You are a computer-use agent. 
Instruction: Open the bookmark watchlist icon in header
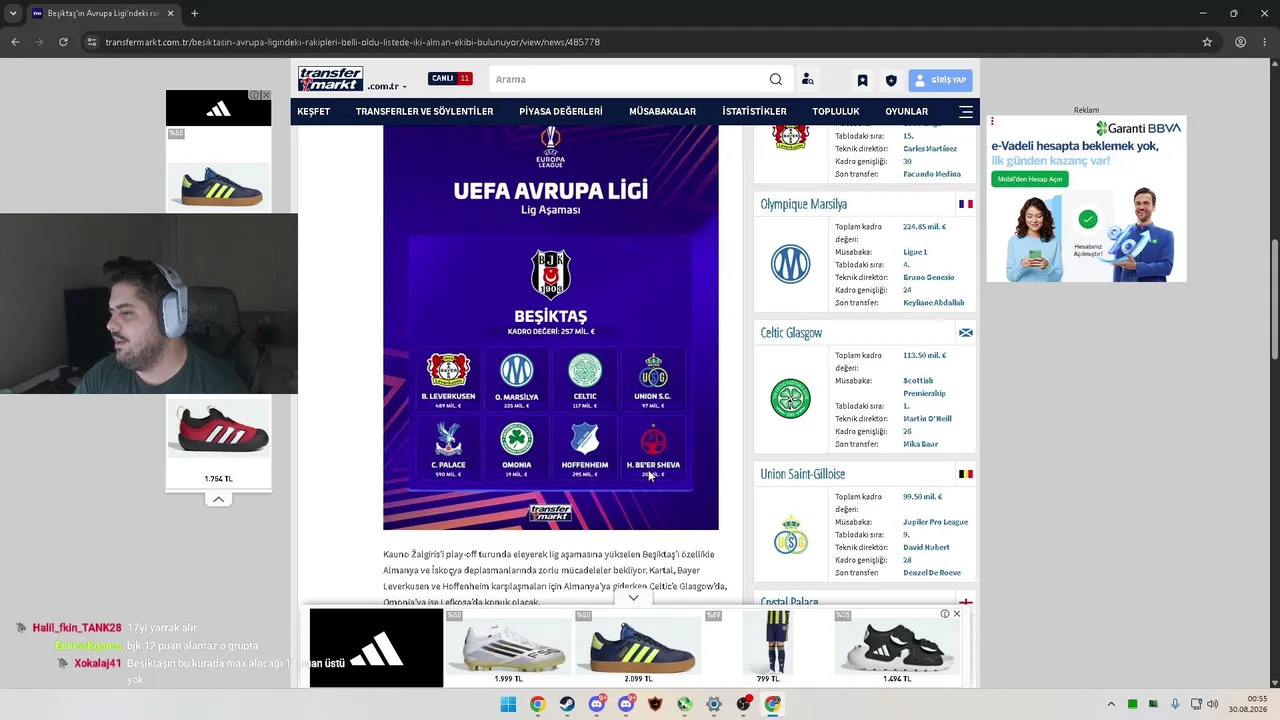pos(862,80)
